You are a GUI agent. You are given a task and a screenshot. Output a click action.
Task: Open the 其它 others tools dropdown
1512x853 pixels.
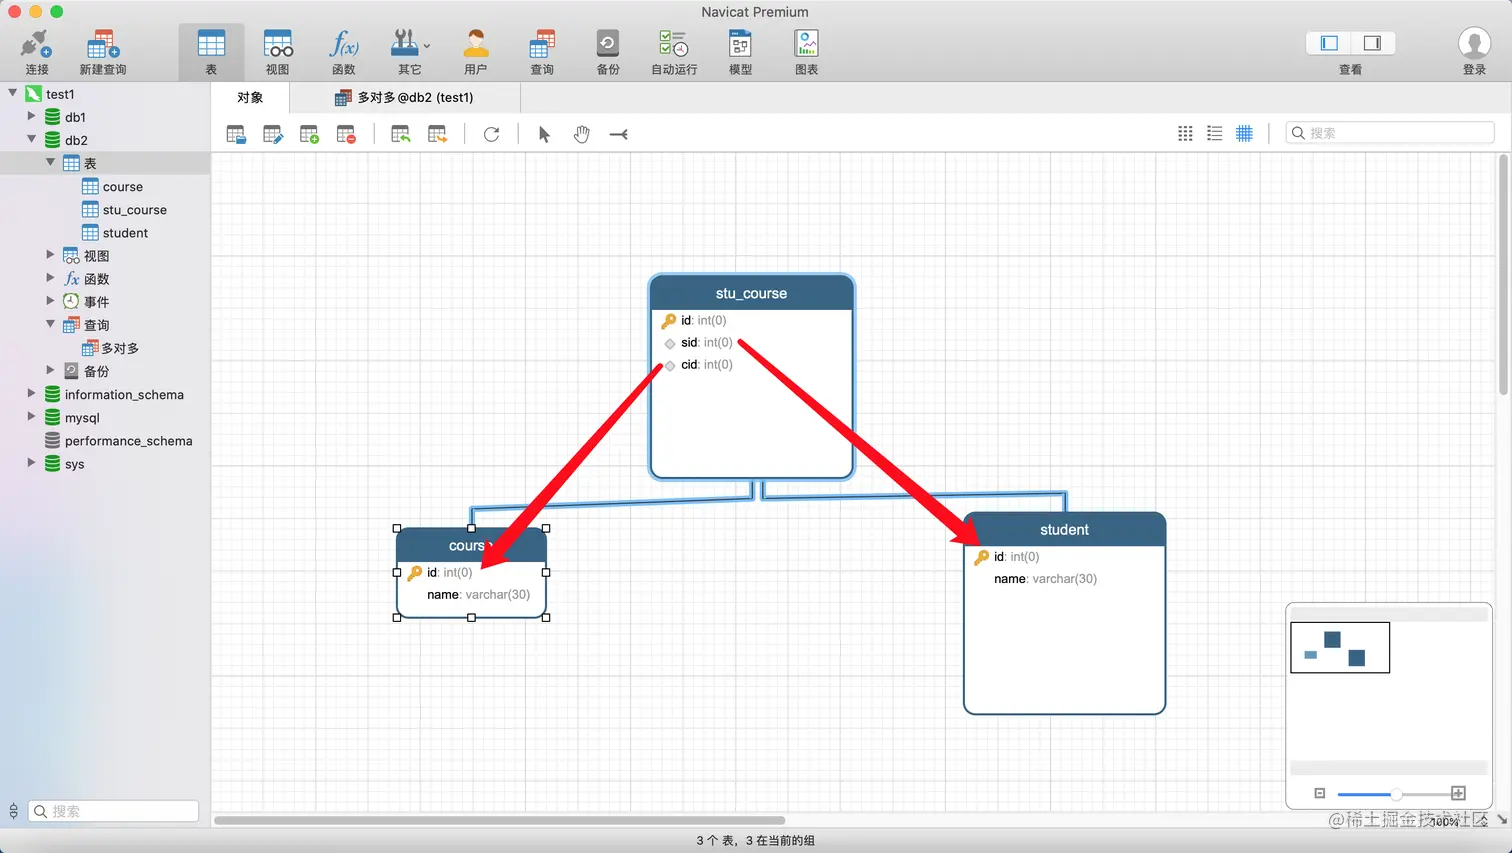point(409,52)
